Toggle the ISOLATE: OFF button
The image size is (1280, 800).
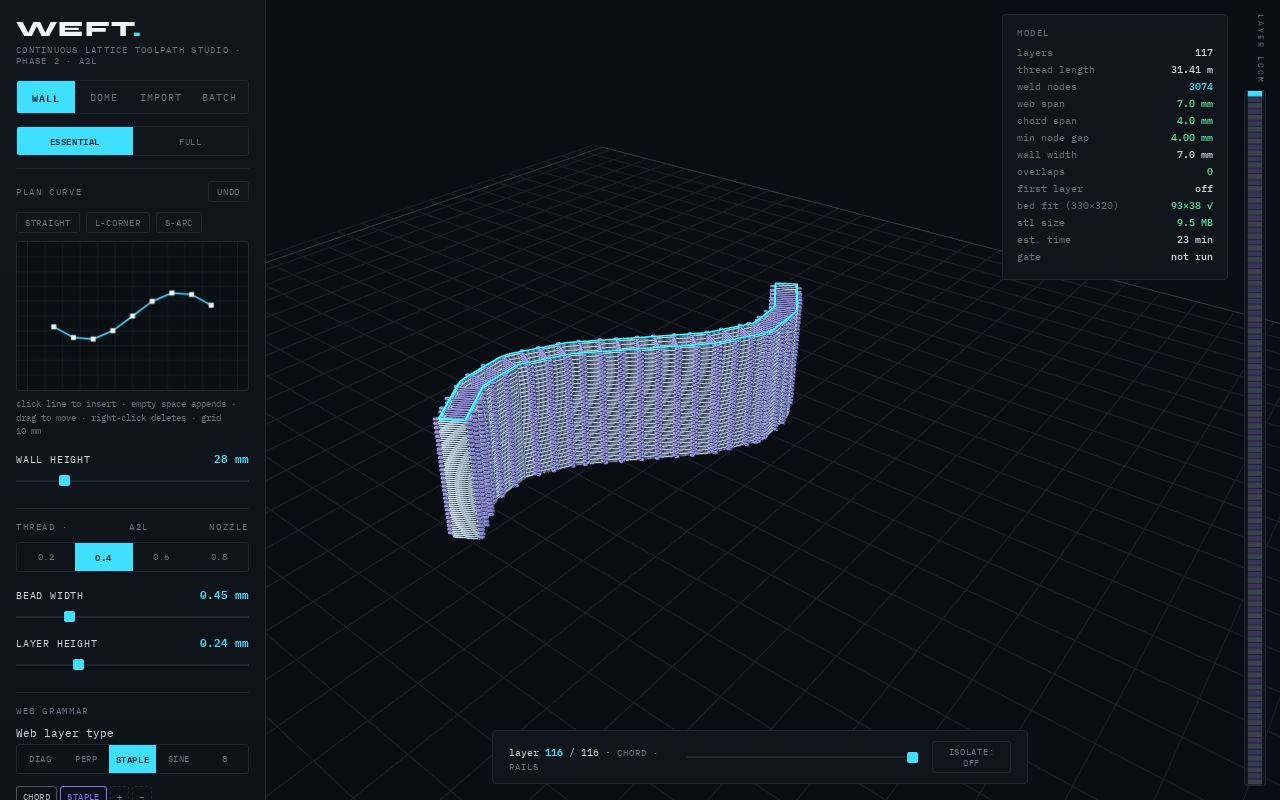coord(971,757)
